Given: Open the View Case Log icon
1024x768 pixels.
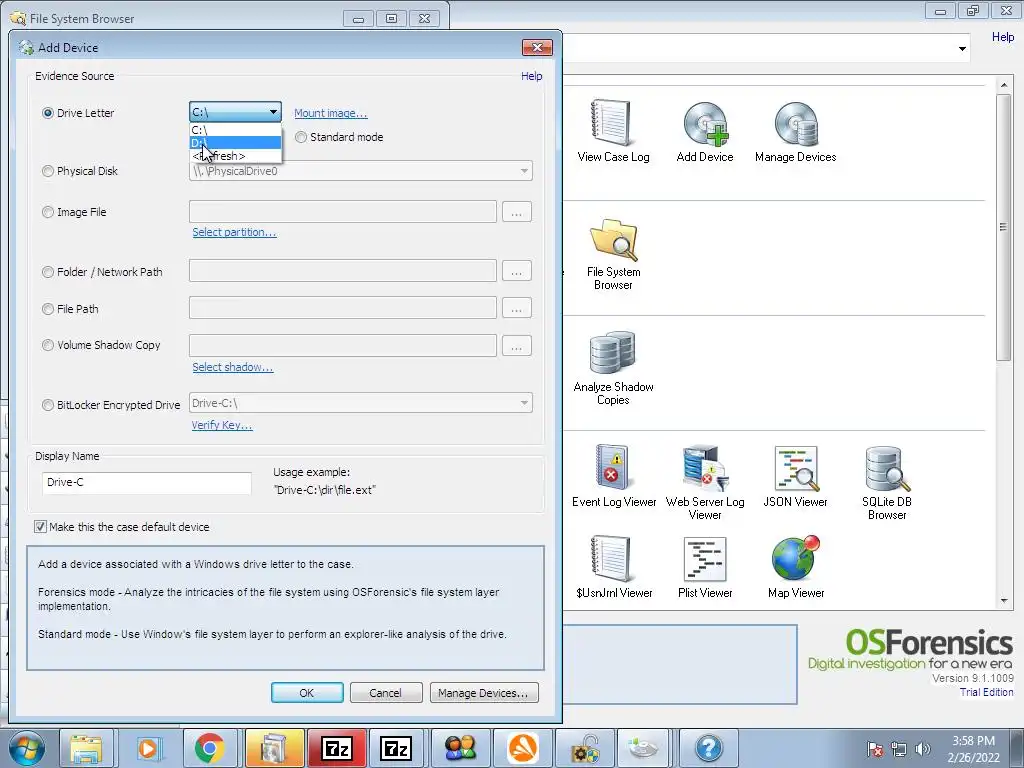Looking at the screenshot, I should pos(613,131).
